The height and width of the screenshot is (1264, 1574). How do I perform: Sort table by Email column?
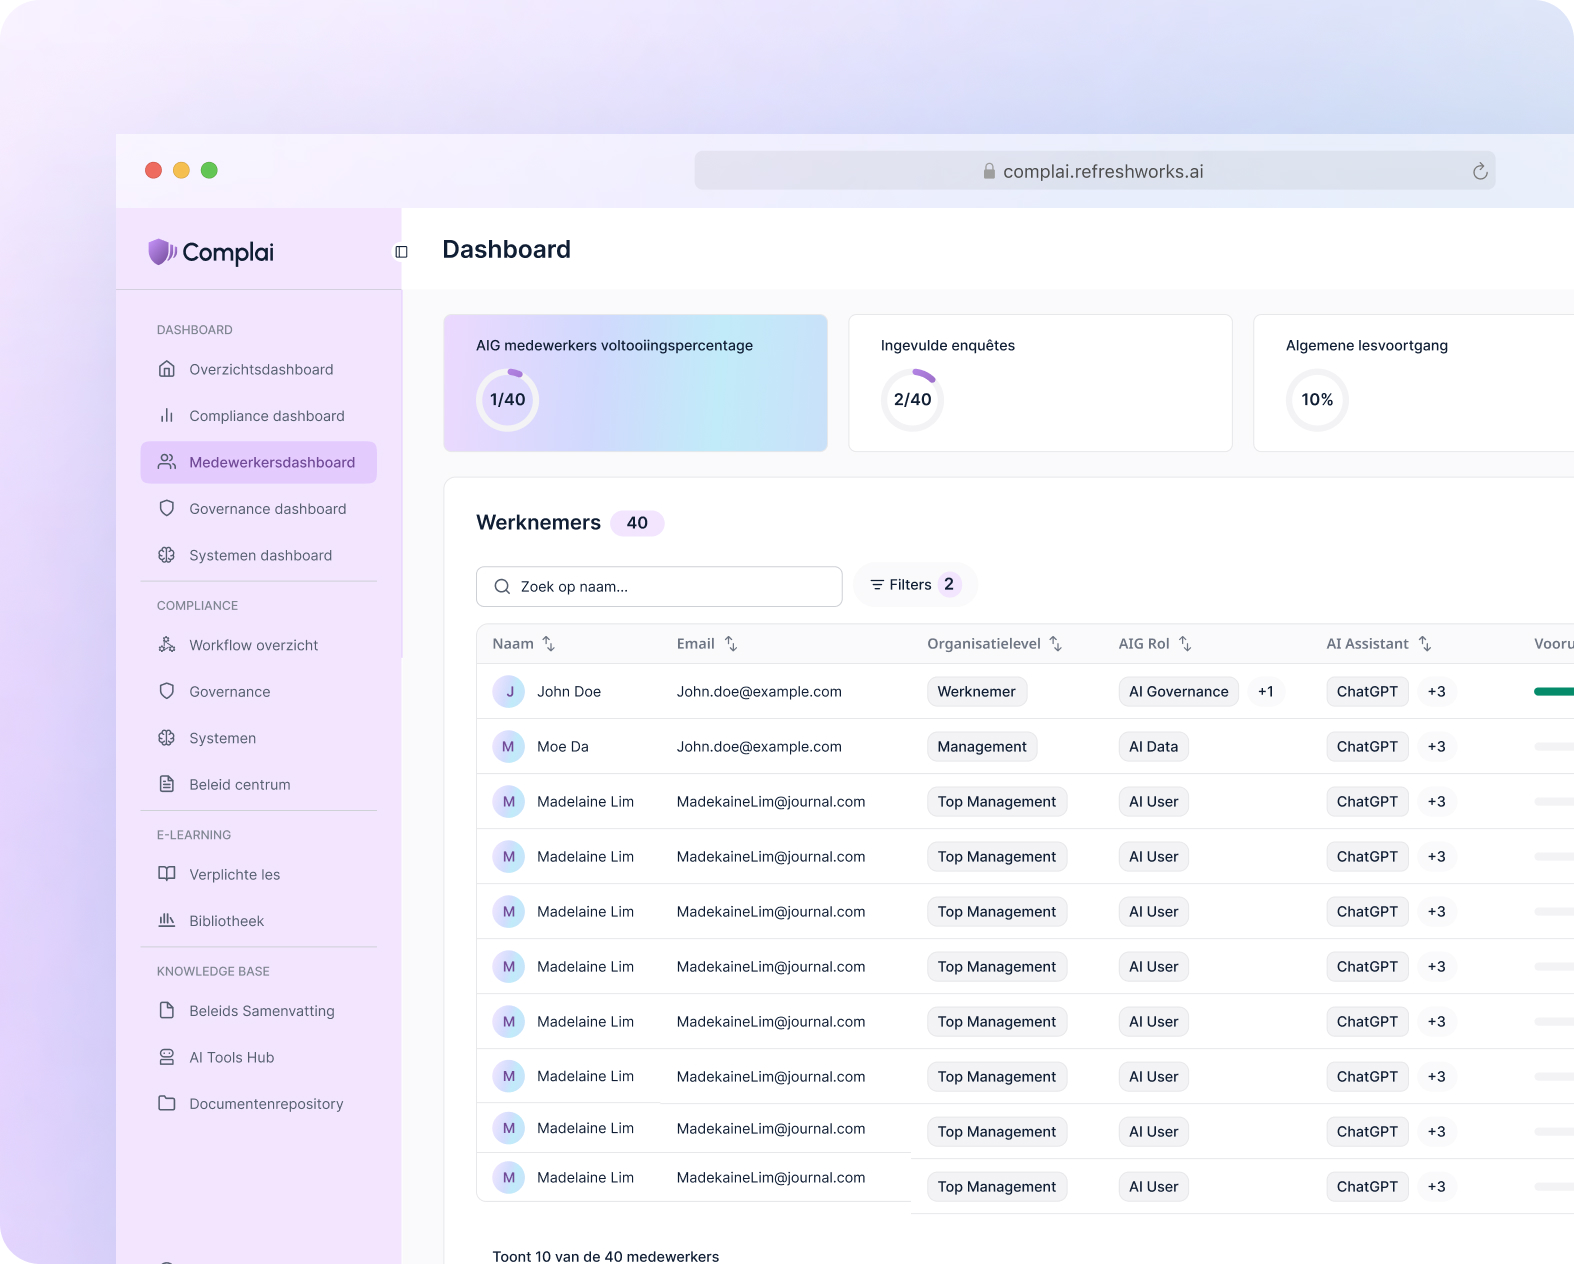click(x=731, y=644)
